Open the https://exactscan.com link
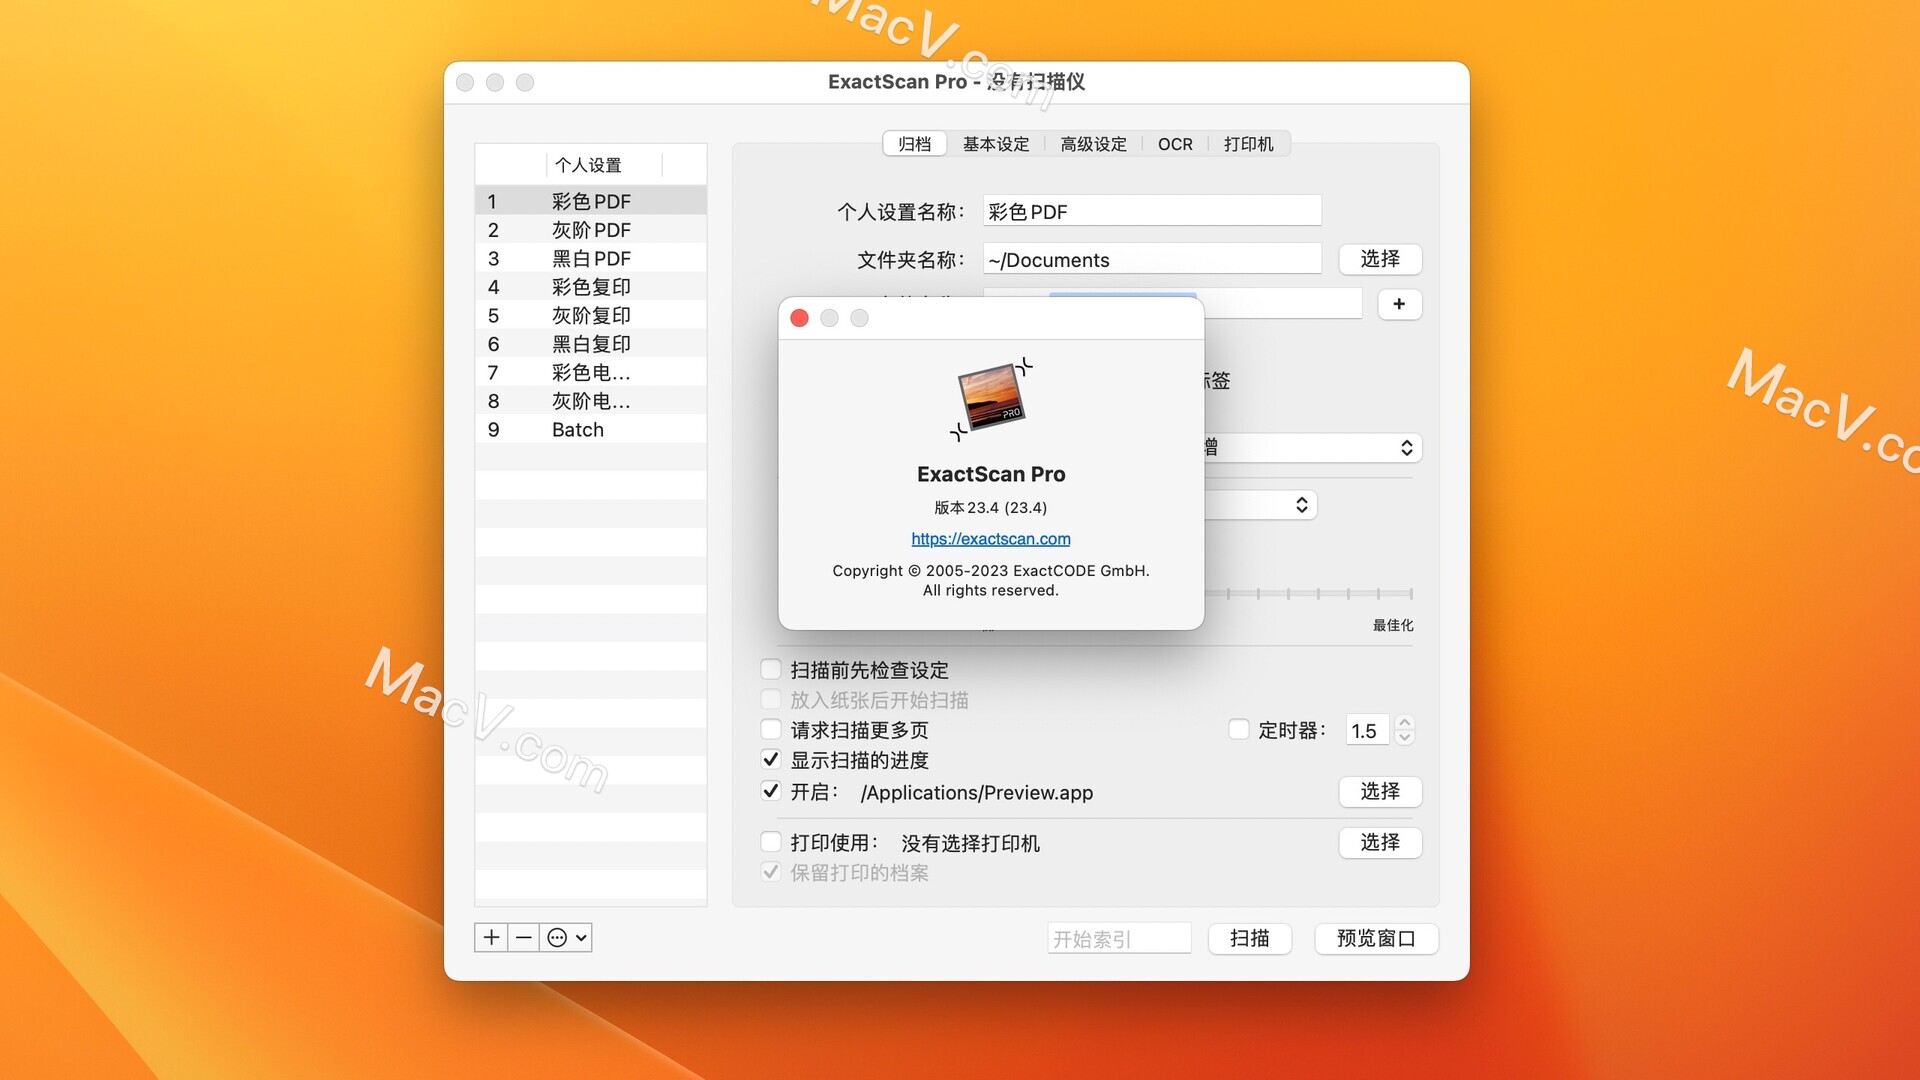The image size is (1920, 1080). pos(991,538)
